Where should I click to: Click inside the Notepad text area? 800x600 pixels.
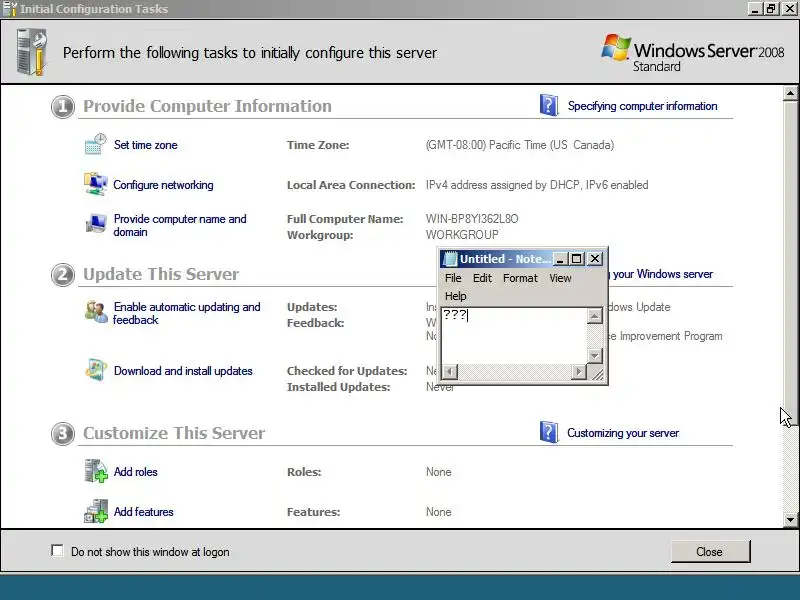pos(514,336)
